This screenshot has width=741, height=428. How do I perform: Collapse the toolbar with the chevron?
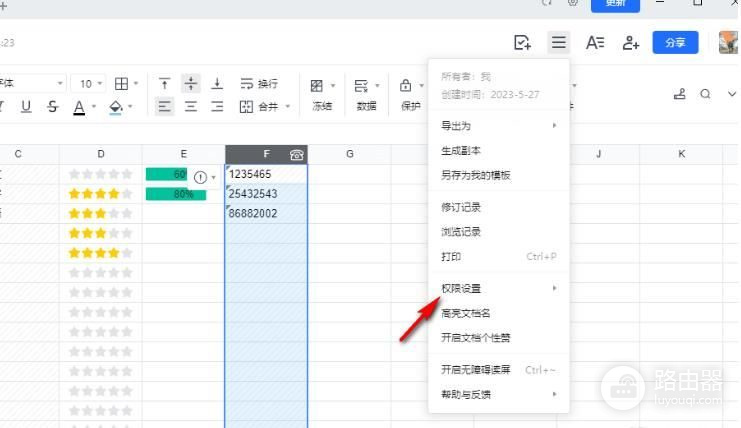coord(732,94)
